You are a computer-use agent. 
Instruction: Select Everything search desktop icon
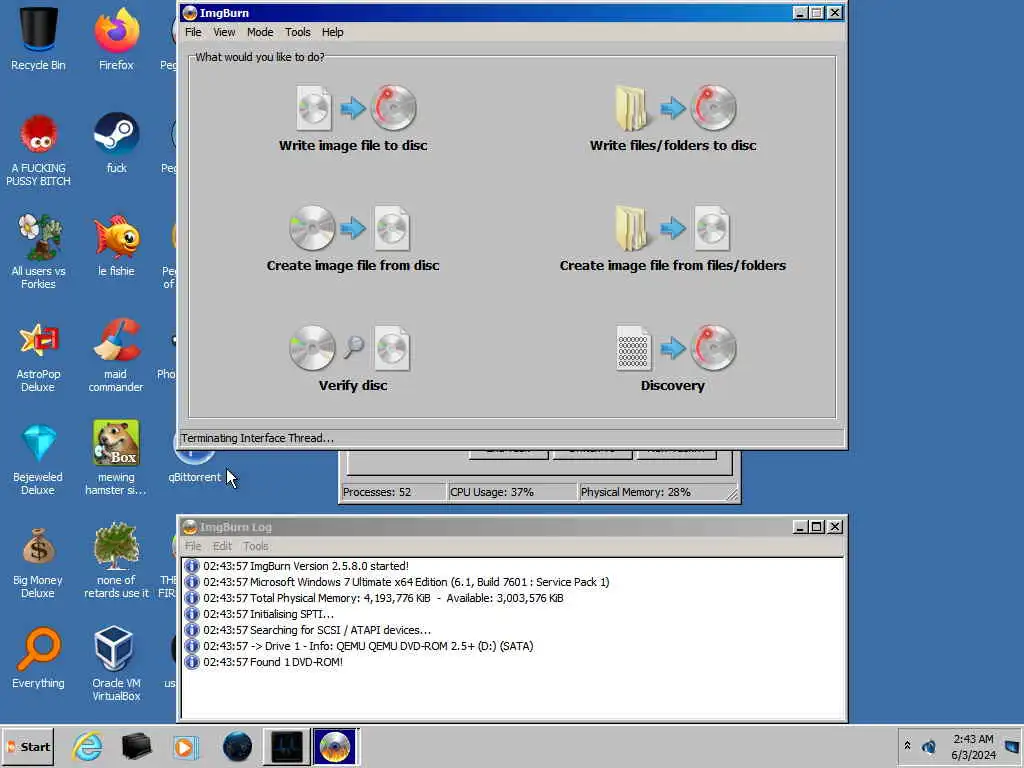click(38, 658)
